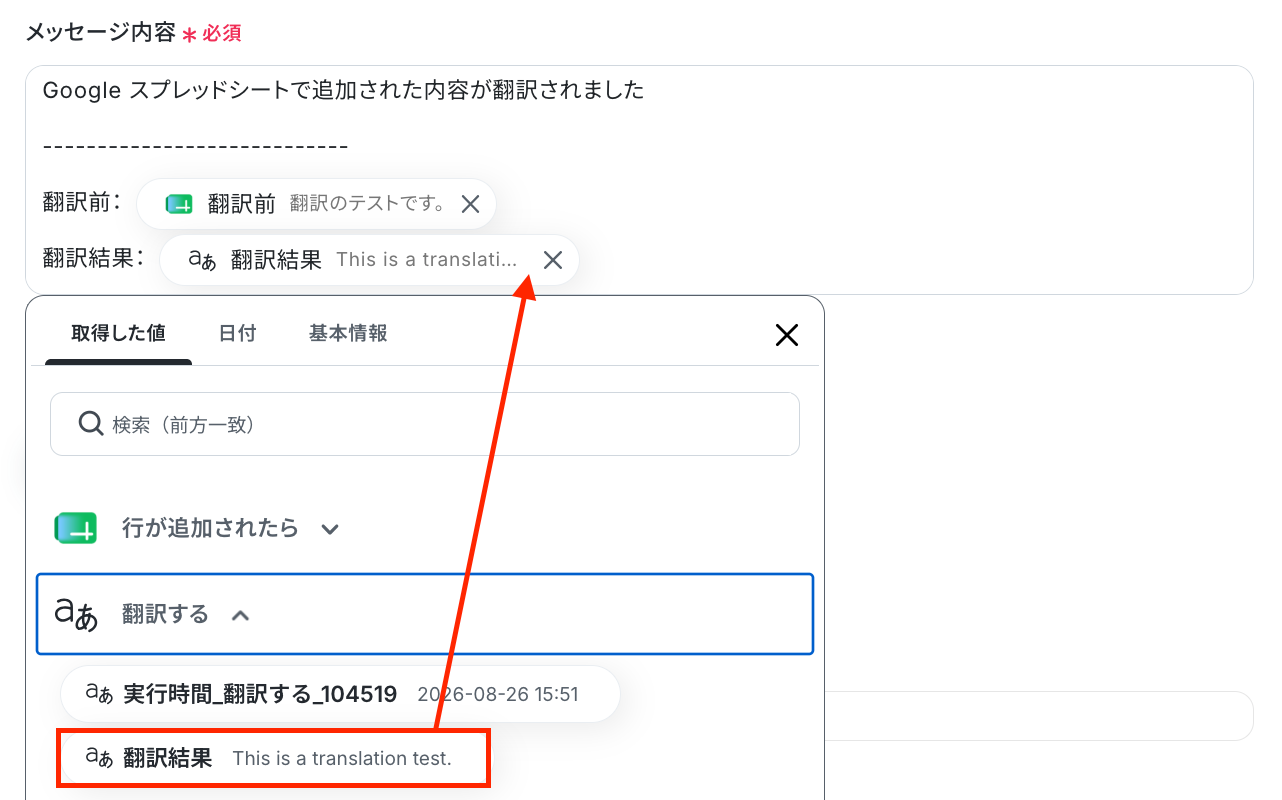Switch to the 日付 tab

pyautogui.click(x=237, y=333)
